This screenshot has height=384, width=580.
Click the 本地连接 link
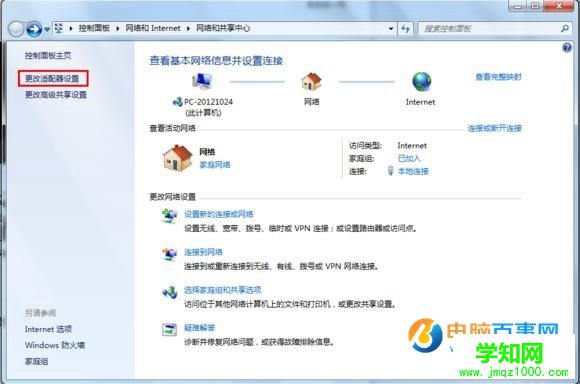pyautogui.click(x=413, y=171)
